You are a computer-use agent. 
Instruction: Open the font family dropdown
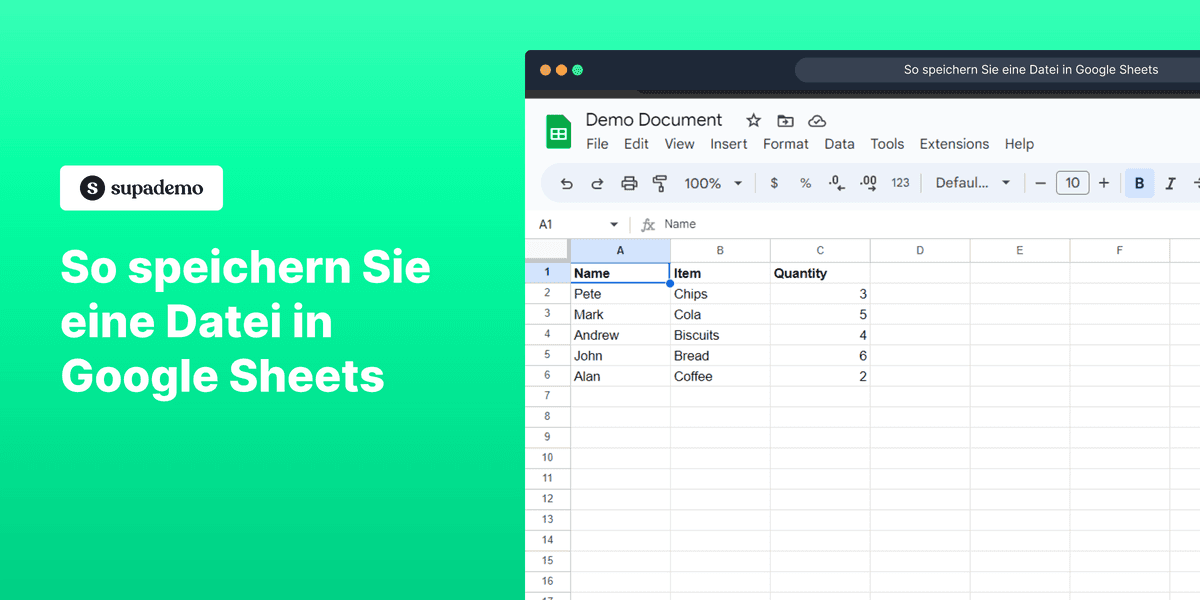tap(972, 183)
